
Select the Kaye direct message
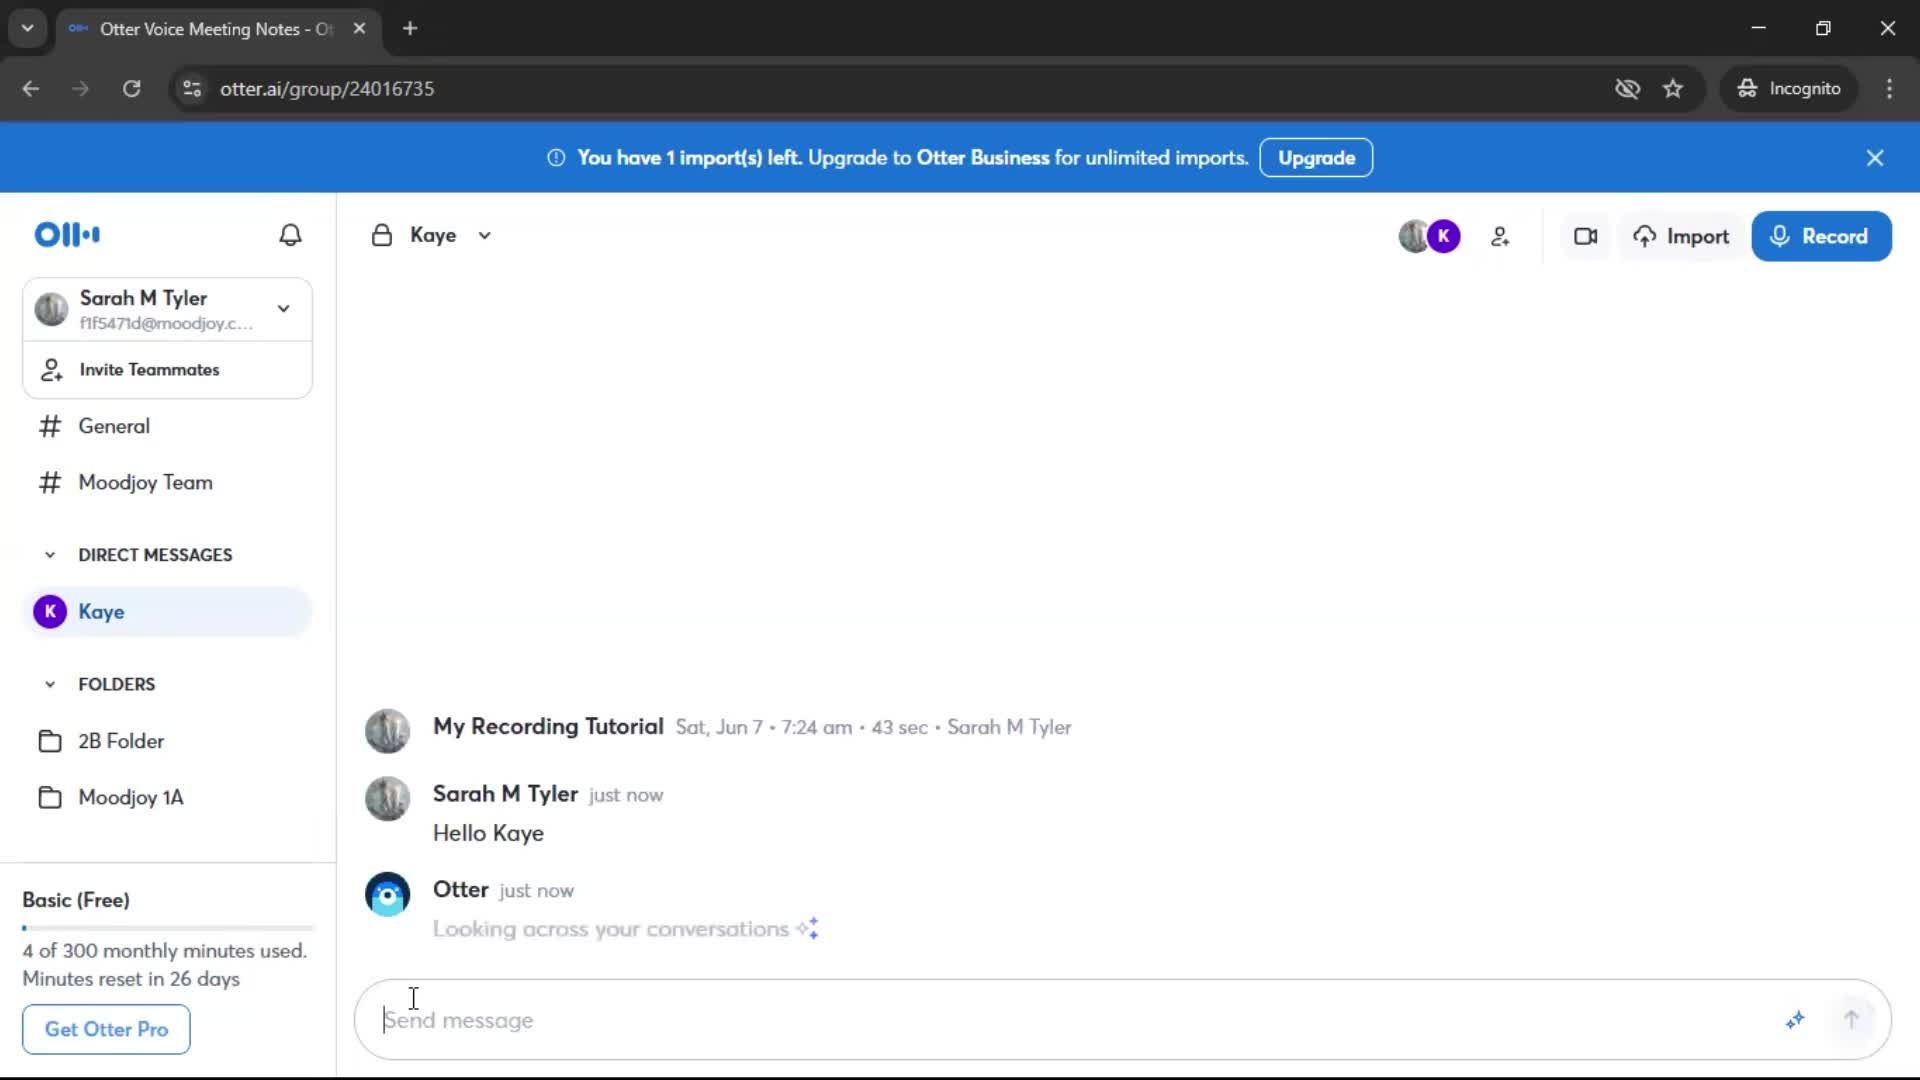coord(167,611)
